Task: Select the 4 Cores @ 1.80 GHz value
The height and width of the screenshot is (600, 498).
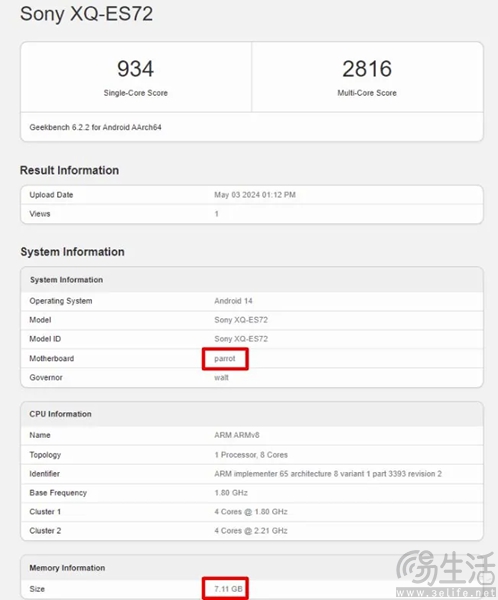Action: 251,512
